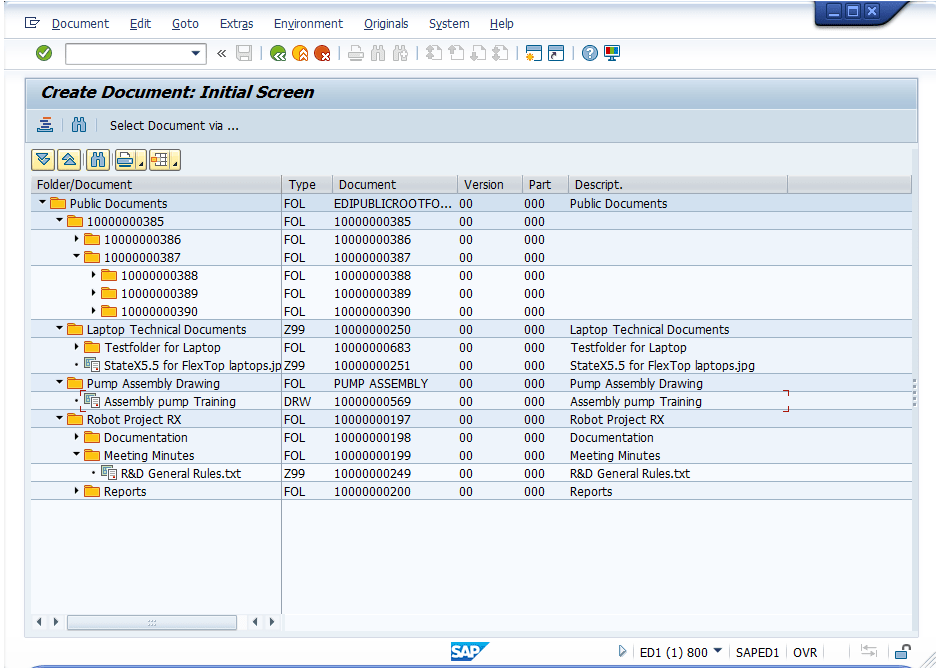Open the Originals menu
940x670 pixels.
point(386,23)
